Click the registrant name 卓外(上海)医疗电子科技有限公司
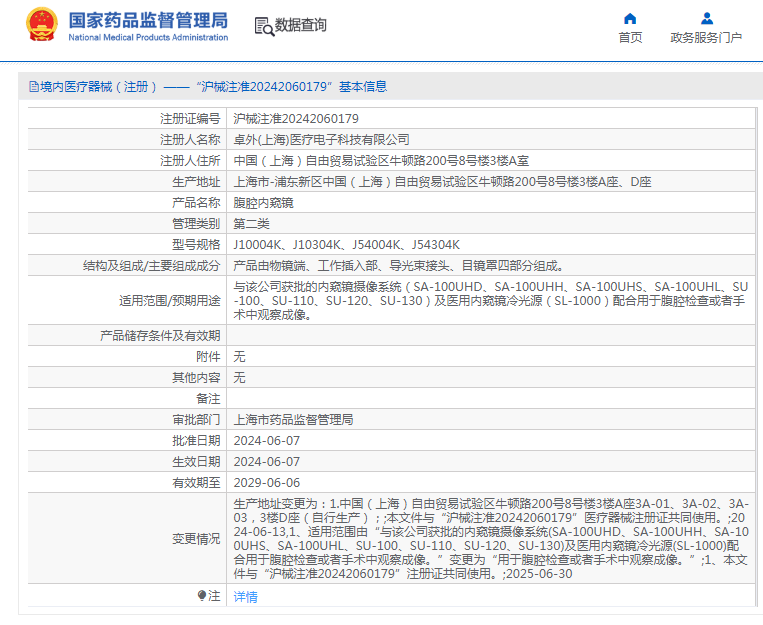 tap(321, 140)
